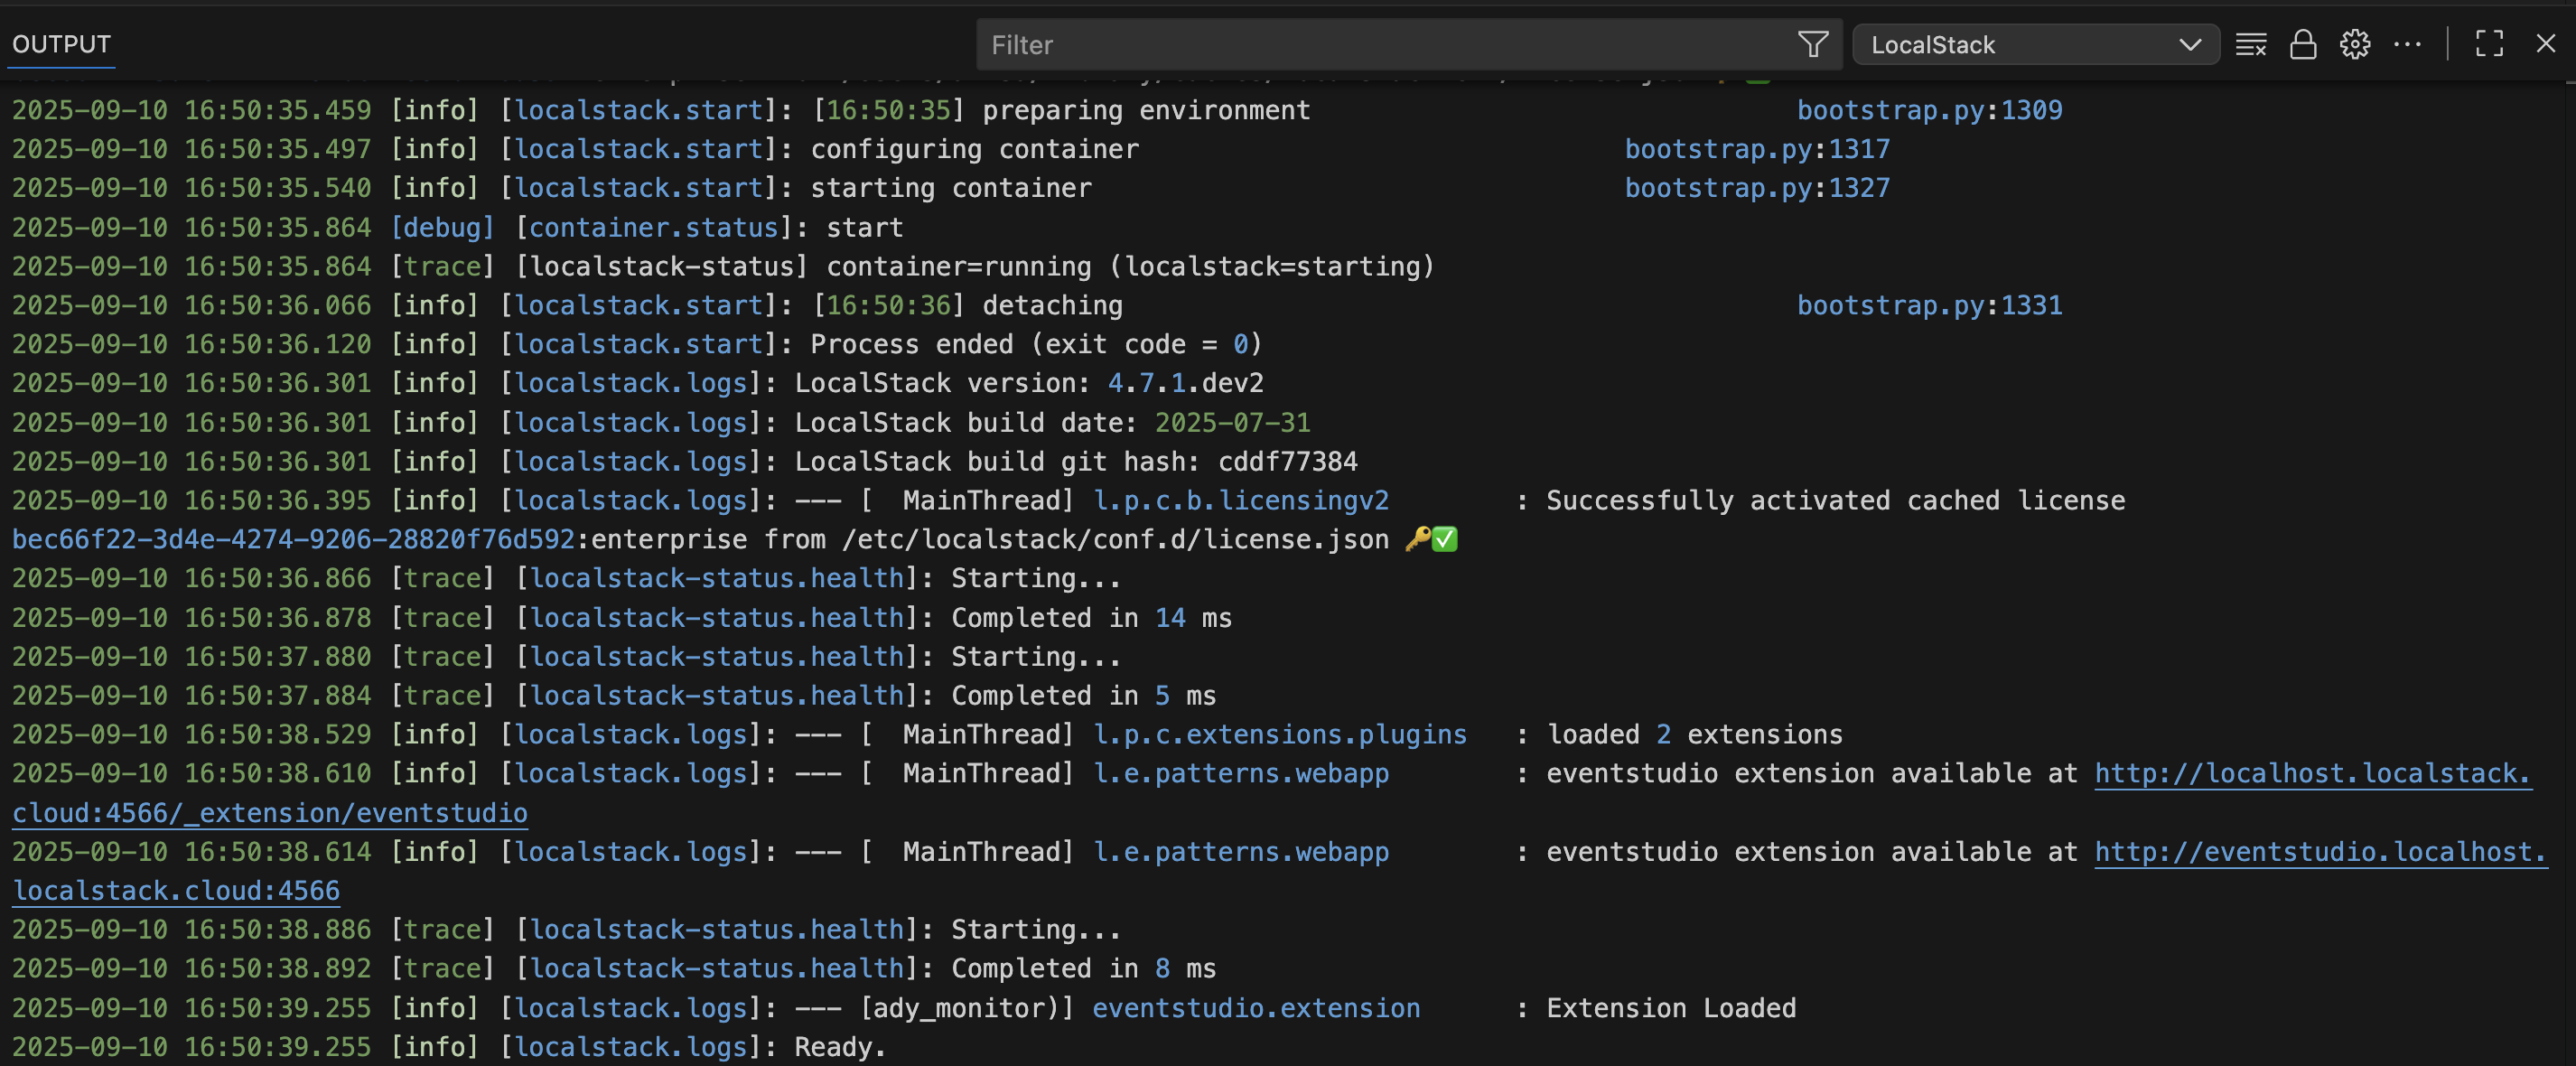
Task: Select the Ready log line
Action: pos(838,1046)
